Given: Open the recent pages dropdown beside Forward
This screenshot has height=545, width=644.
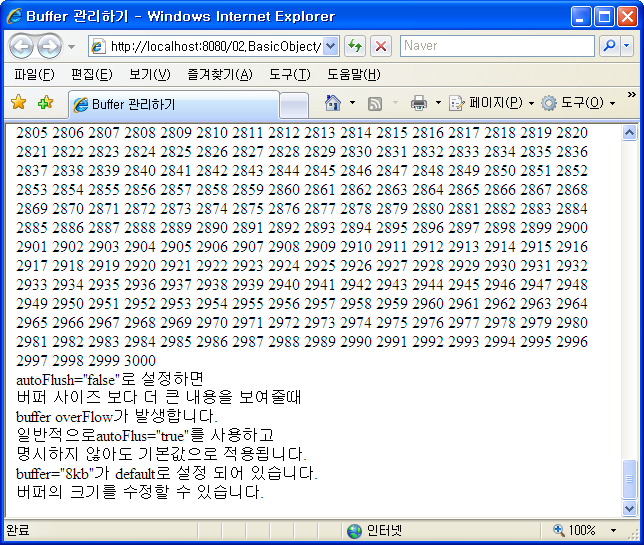Looking at the screenshot, I should tap(71, 47).
